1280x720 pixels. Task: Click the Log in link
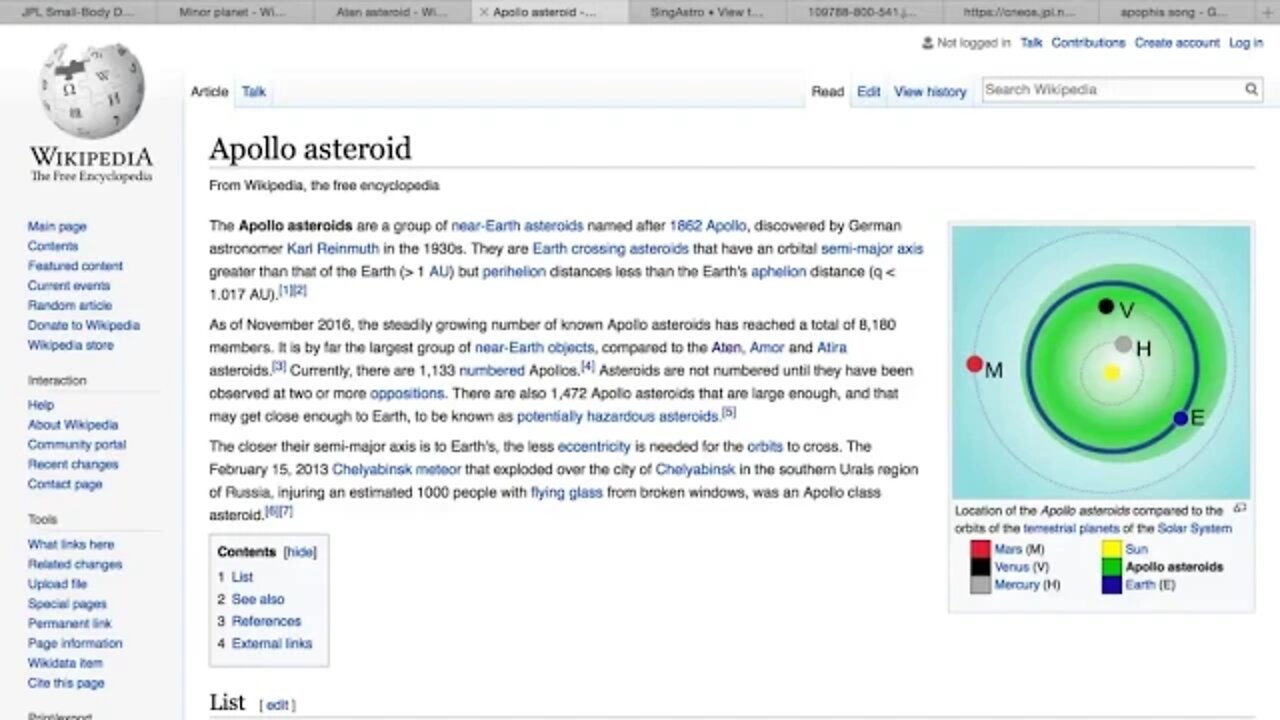pos(1246,43)
